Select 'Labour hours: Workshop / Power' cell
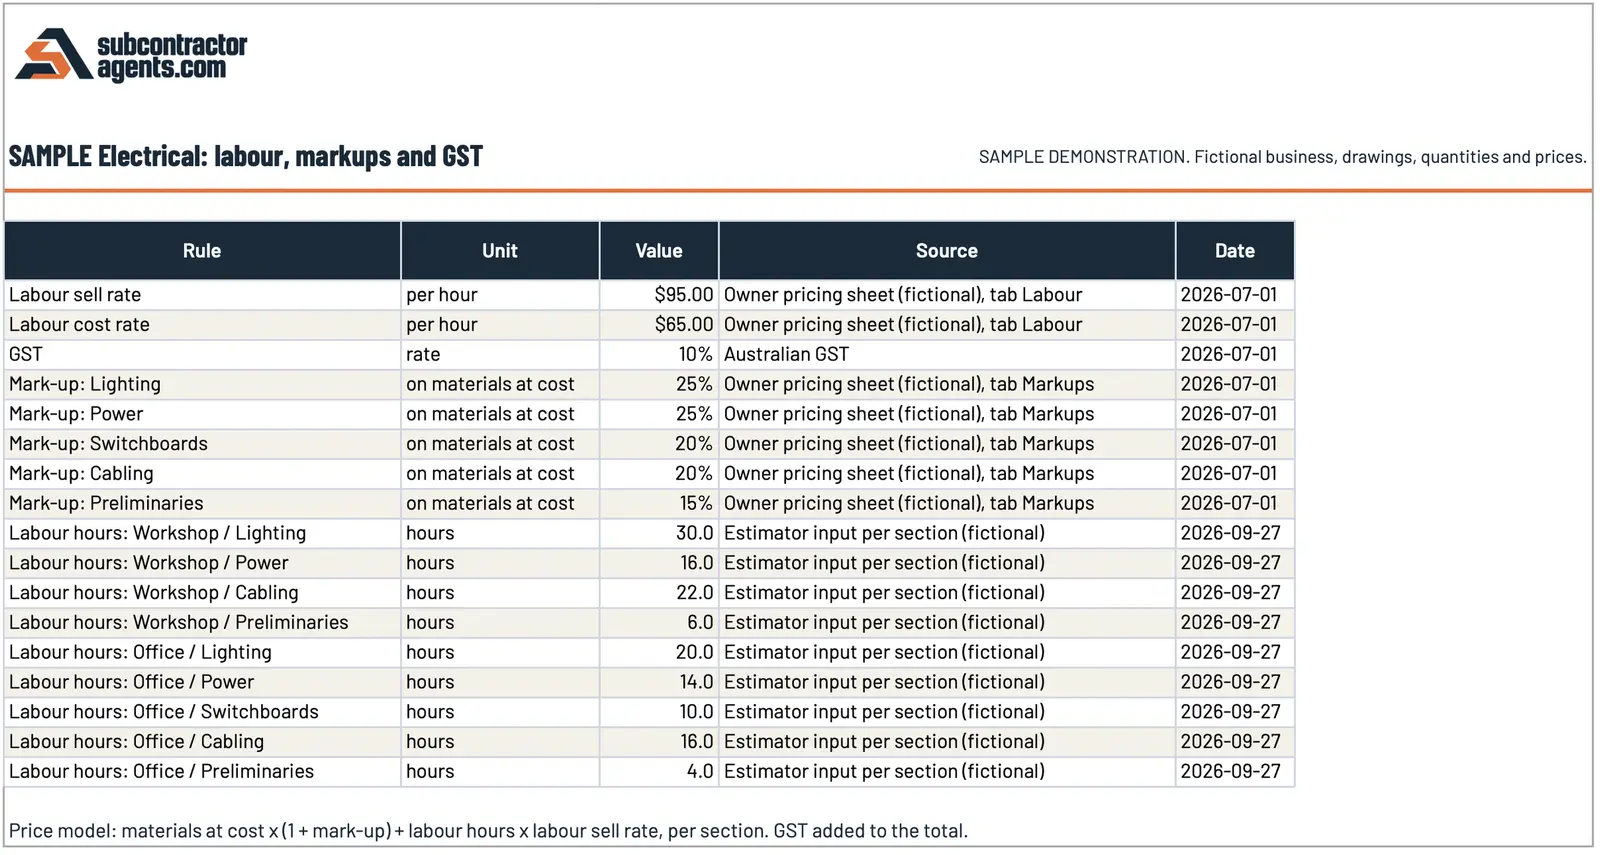The width and height of the screenshot is (1600, 855). click(x=202, y=563)
